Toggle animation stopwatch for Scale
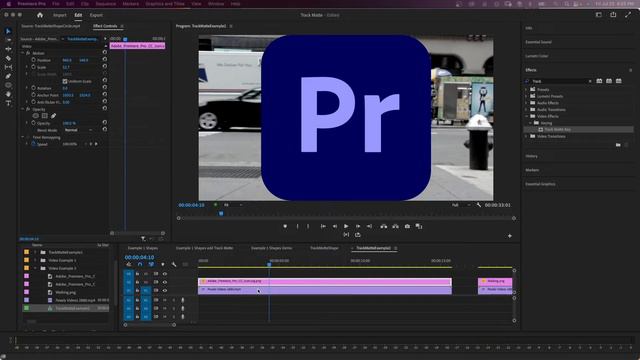This screenshot has width=640, height=360. [x=33, y=67]
